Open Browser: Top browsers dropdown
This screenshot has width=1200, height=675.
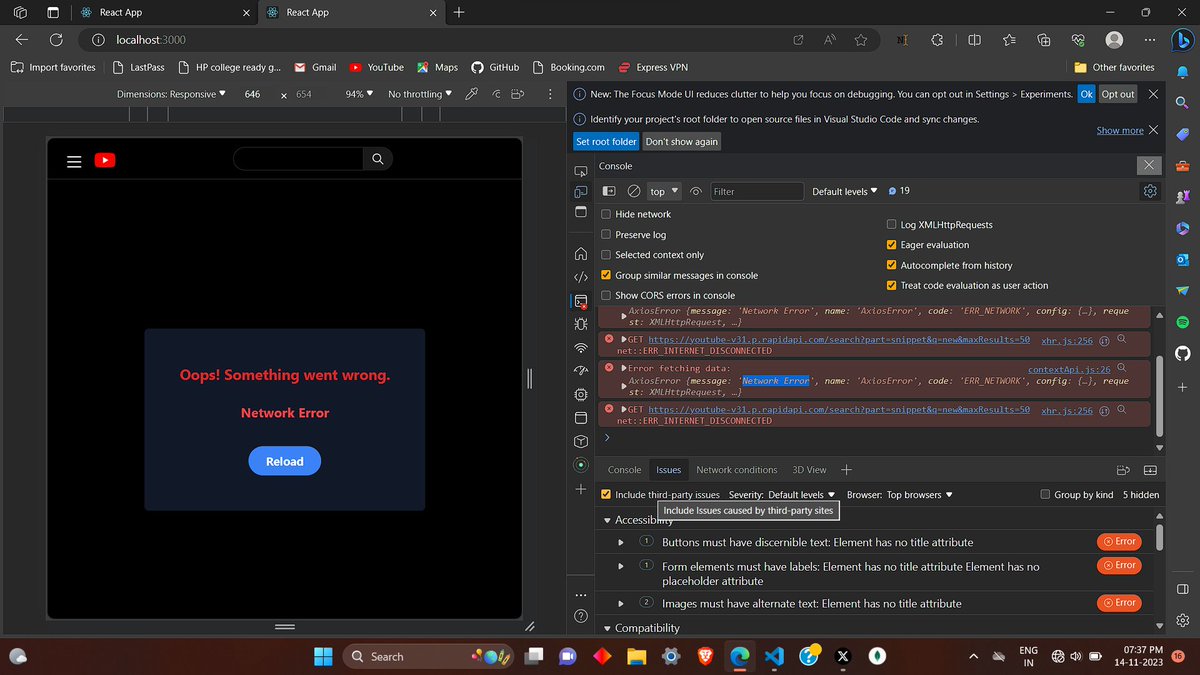point(900,494)
